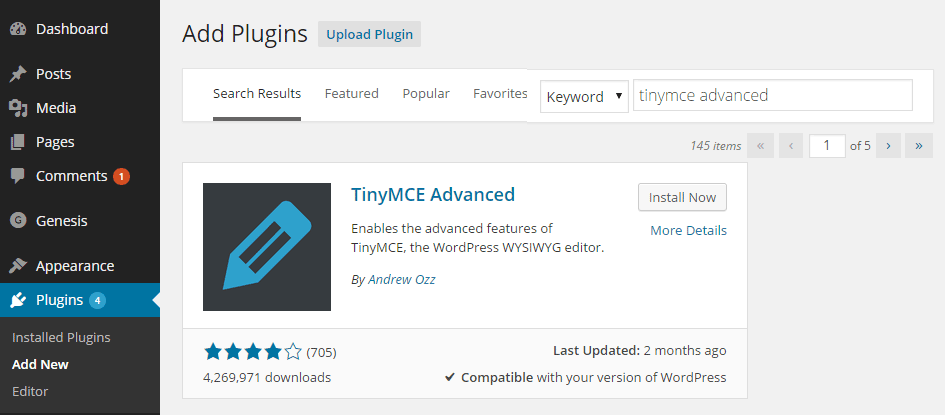Open the Favorites tab
This screenshot has width=945, height=415.
[500, 94]
